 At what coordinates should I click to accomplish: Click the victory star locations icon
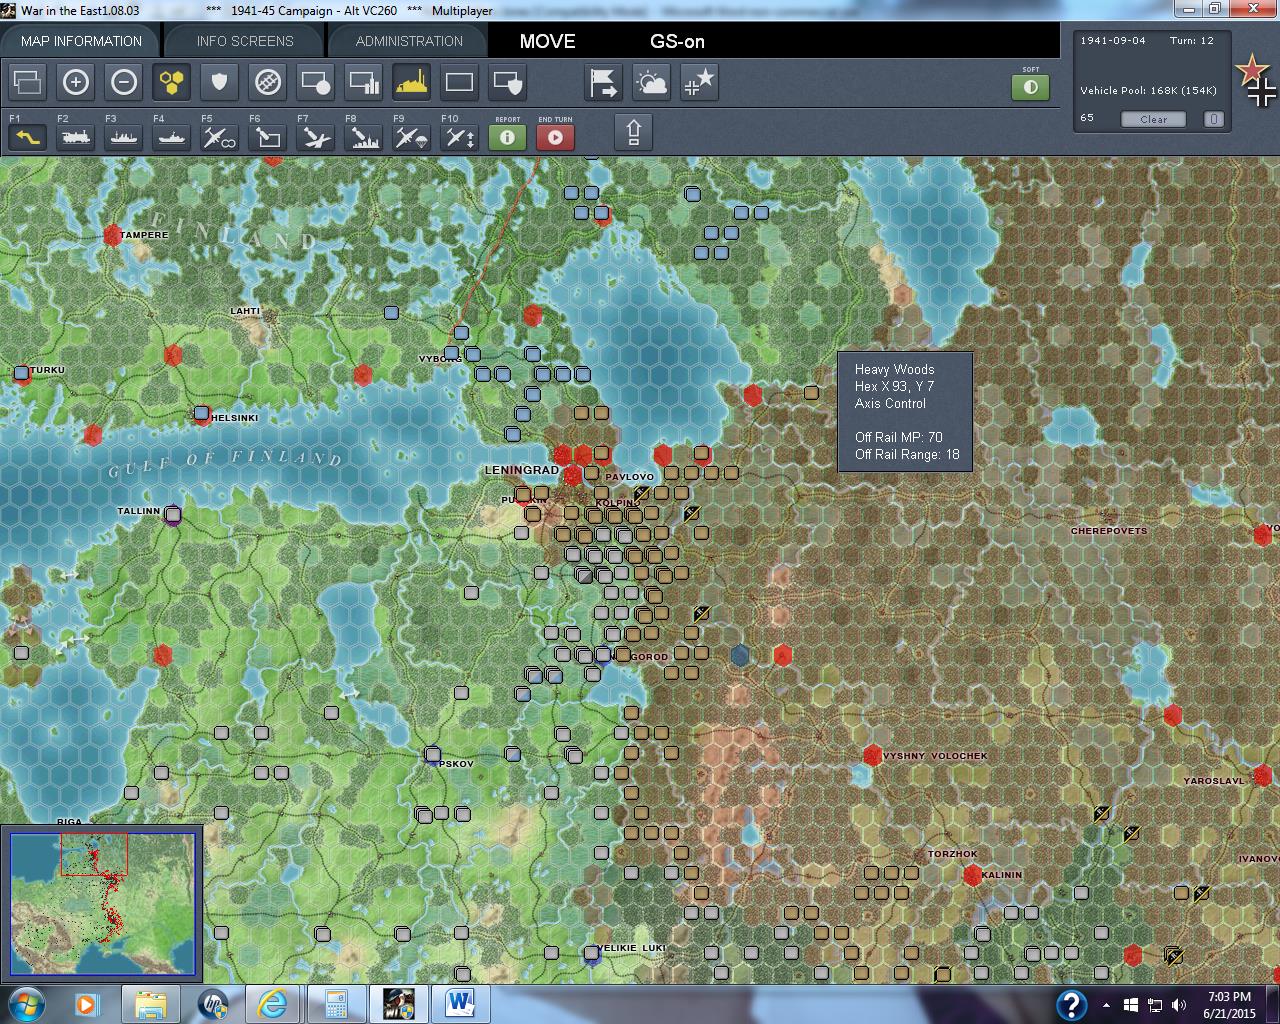[x=700, y=82]
